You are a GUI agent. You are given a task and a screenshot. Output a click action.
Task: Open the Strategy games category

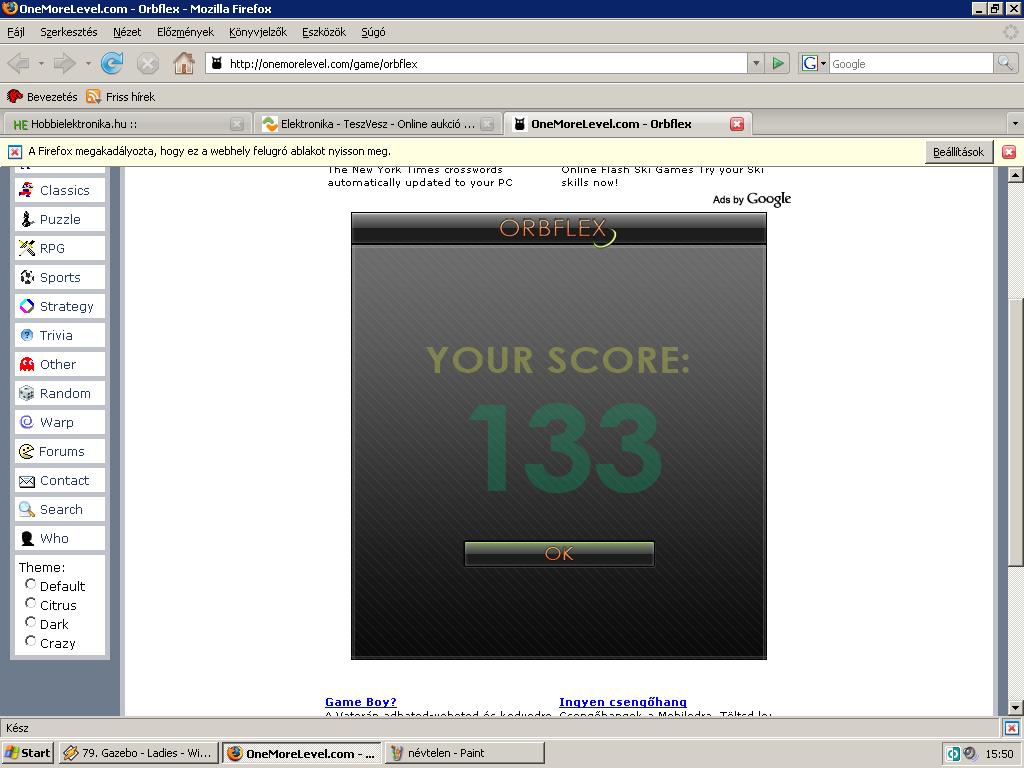tap(59, 306)
